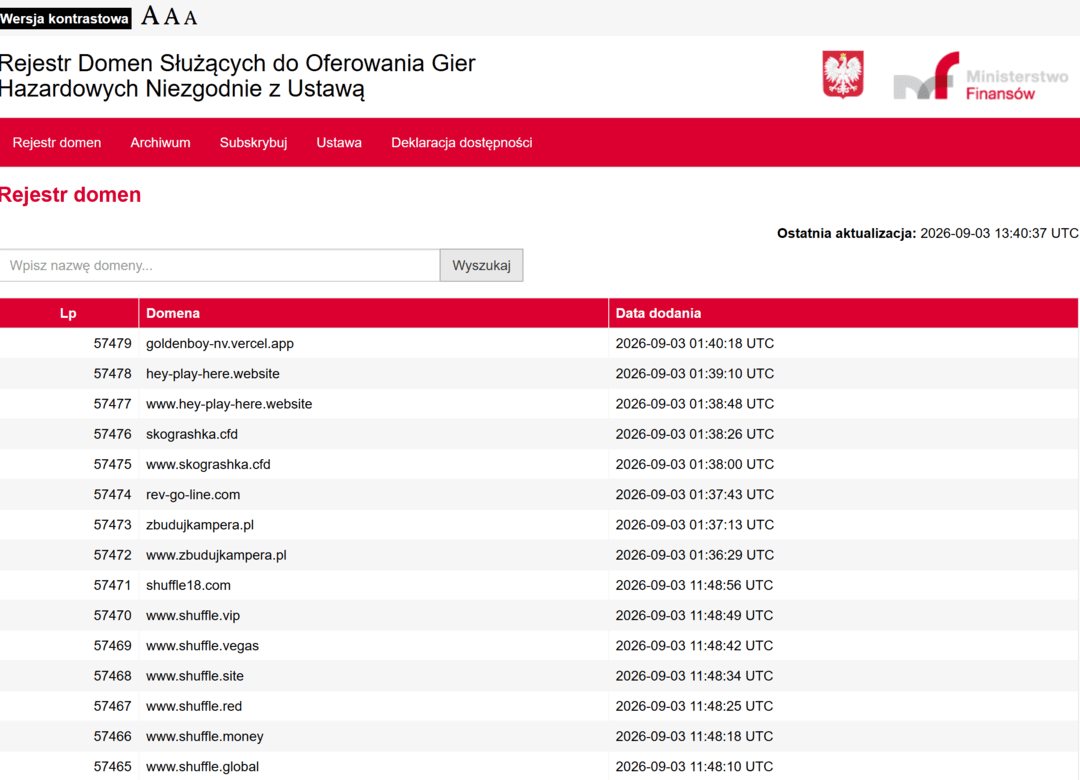Click date 2026-09-03 01:36:29 UTC

[x=694, y=555]
